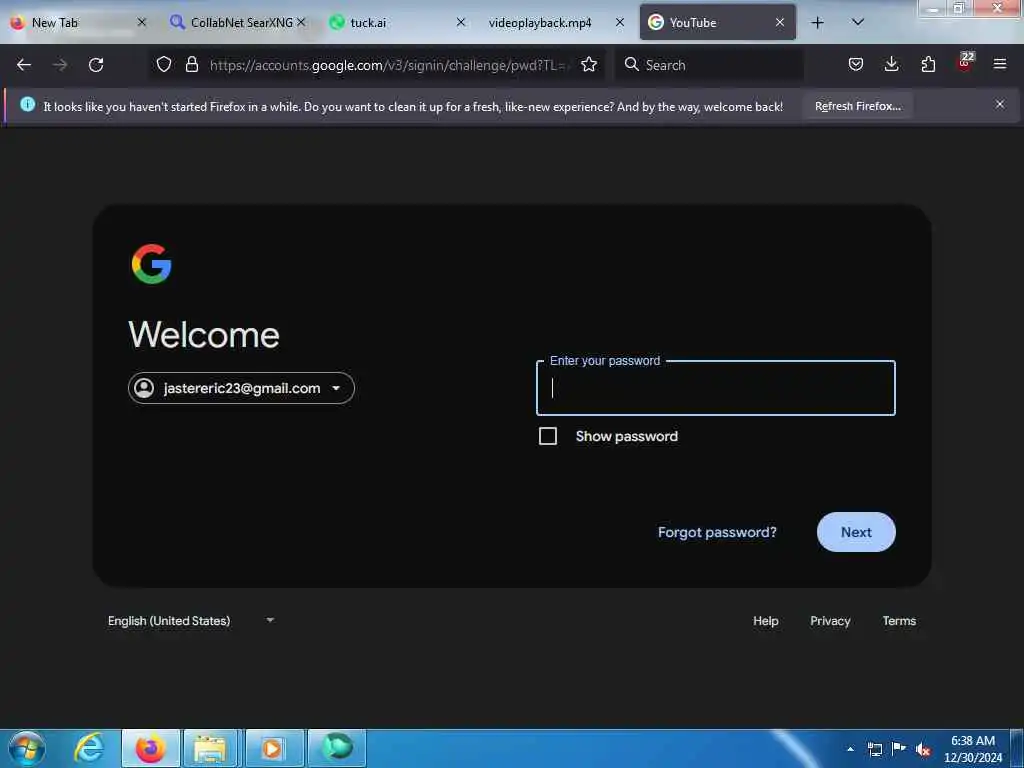The image size is (1024, 768).
Task: Open the Help link
Action: [765, 620]
